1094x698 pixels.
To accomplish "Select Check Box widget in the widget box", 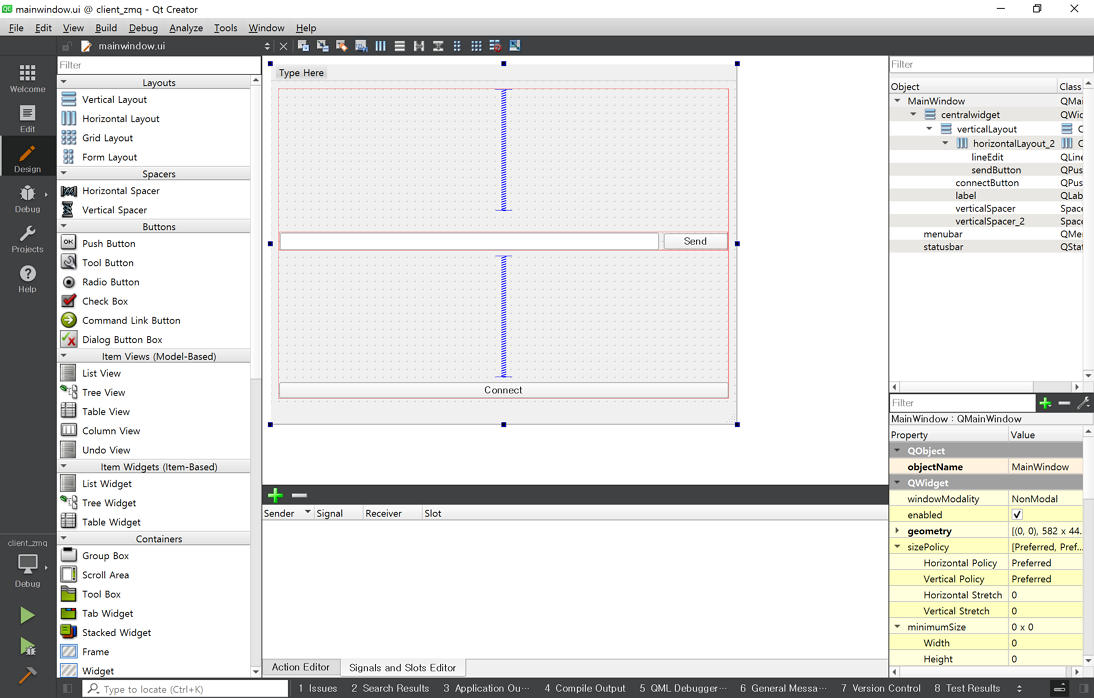I will pos(104,301).
